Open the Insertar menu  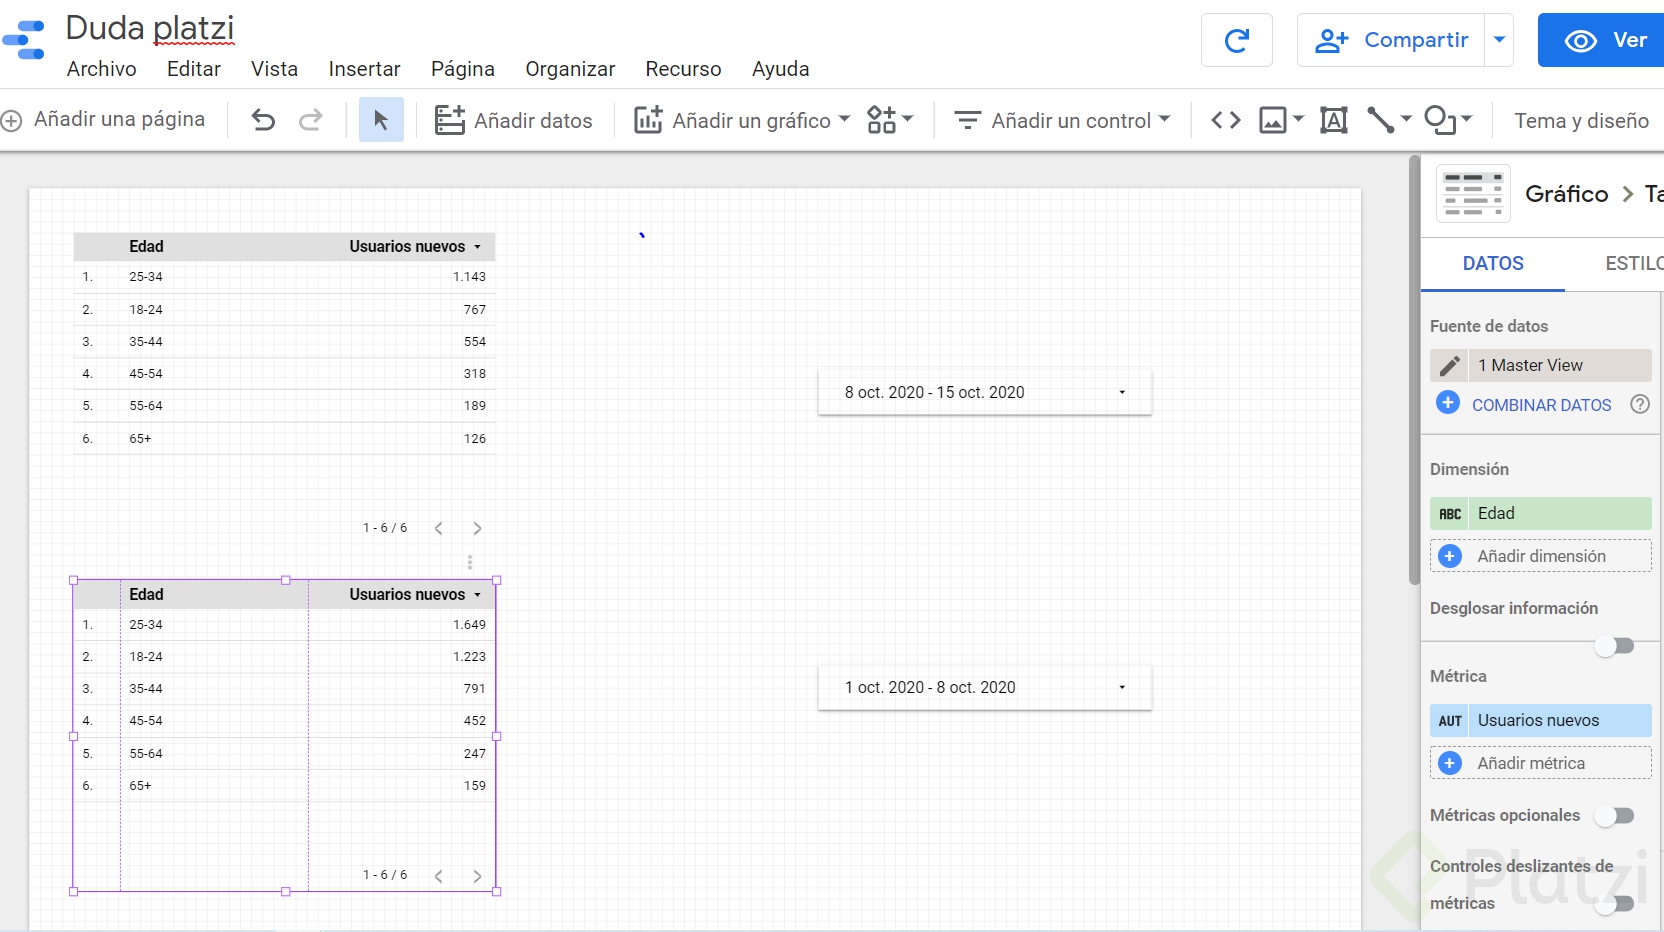364,69
